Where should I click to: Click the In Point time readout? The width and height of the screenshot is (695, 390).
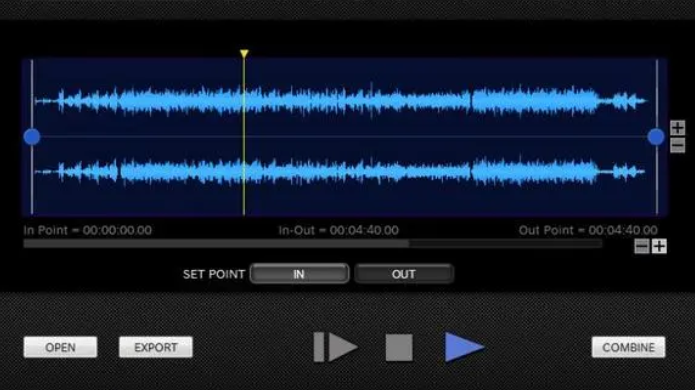[88, 230]
